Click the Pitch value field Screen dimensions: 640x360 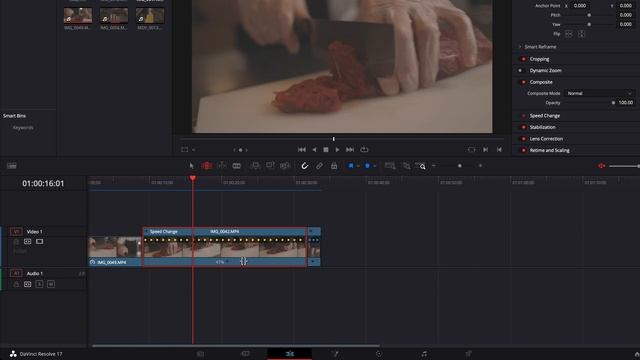tap(625, 15)
